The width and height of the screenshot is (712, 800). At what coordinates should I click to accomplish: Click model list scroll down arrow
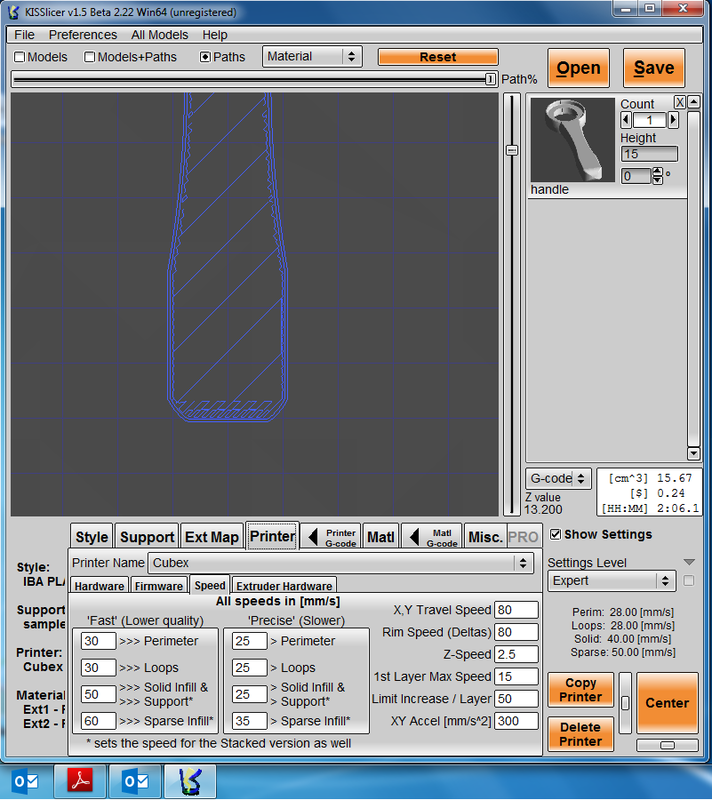(693, 453)
